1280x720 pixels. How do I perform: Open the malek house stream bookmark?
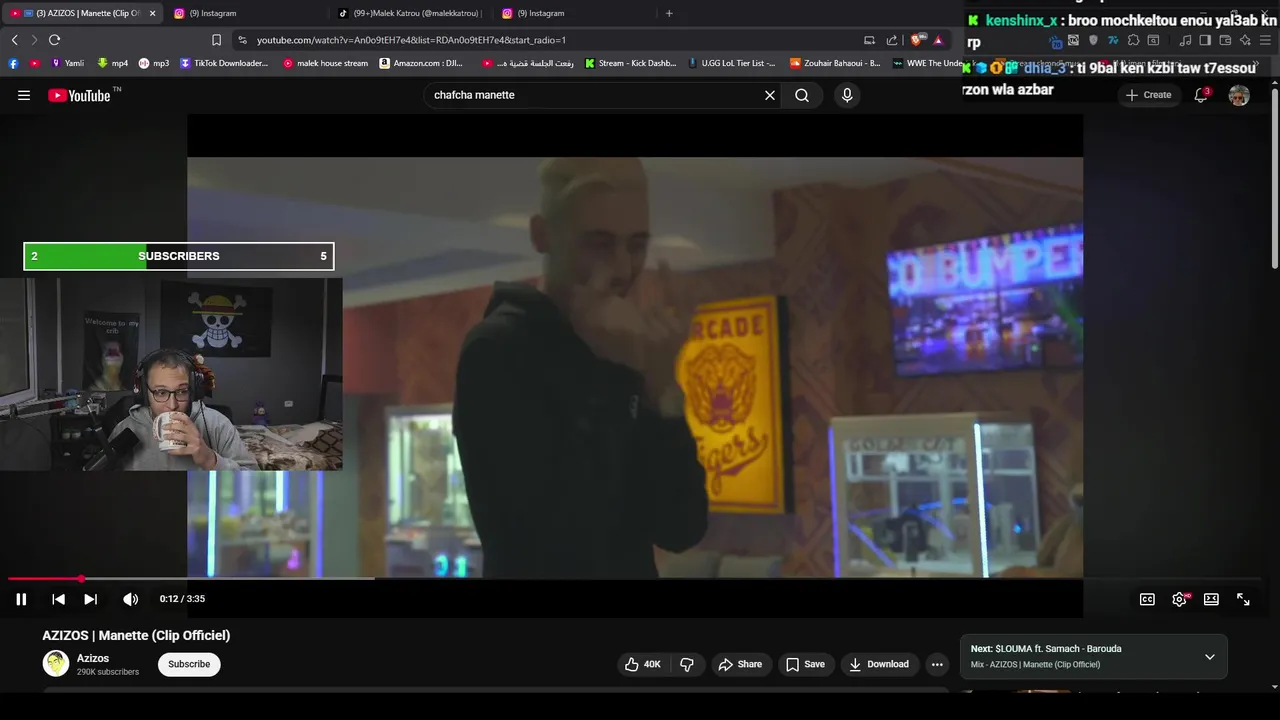pos(325,63)
